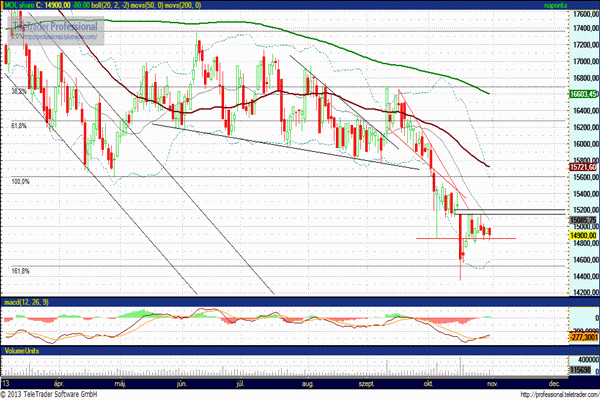The height and width of the screenshot is (400, 600).
Task: Click the 16200,00 price axis label
Action: pyautogui.click(x=586, y=127)
